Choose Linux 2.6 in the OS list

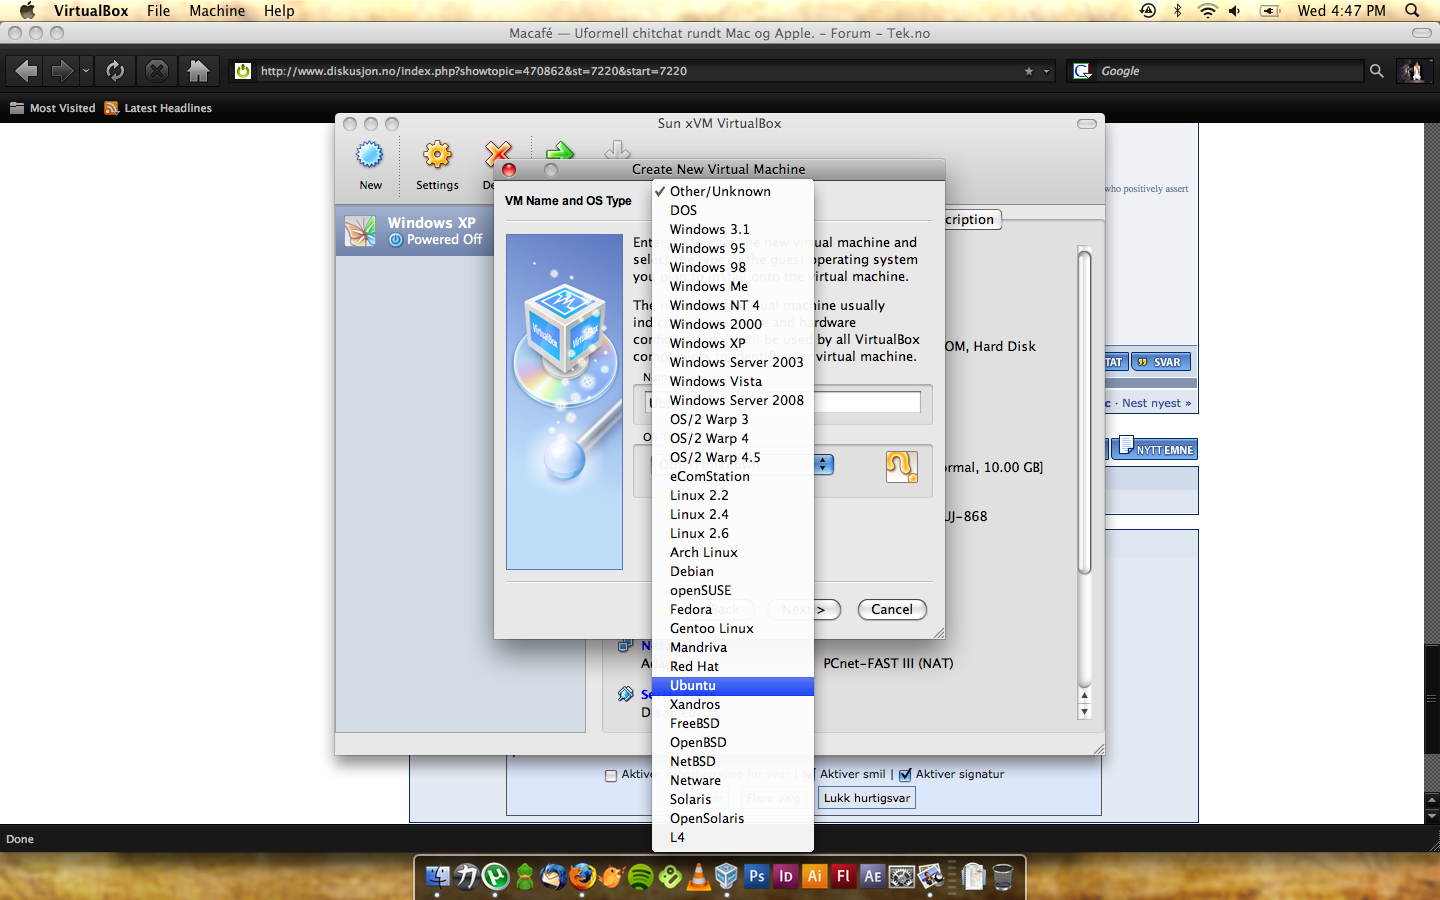(733, 534)
